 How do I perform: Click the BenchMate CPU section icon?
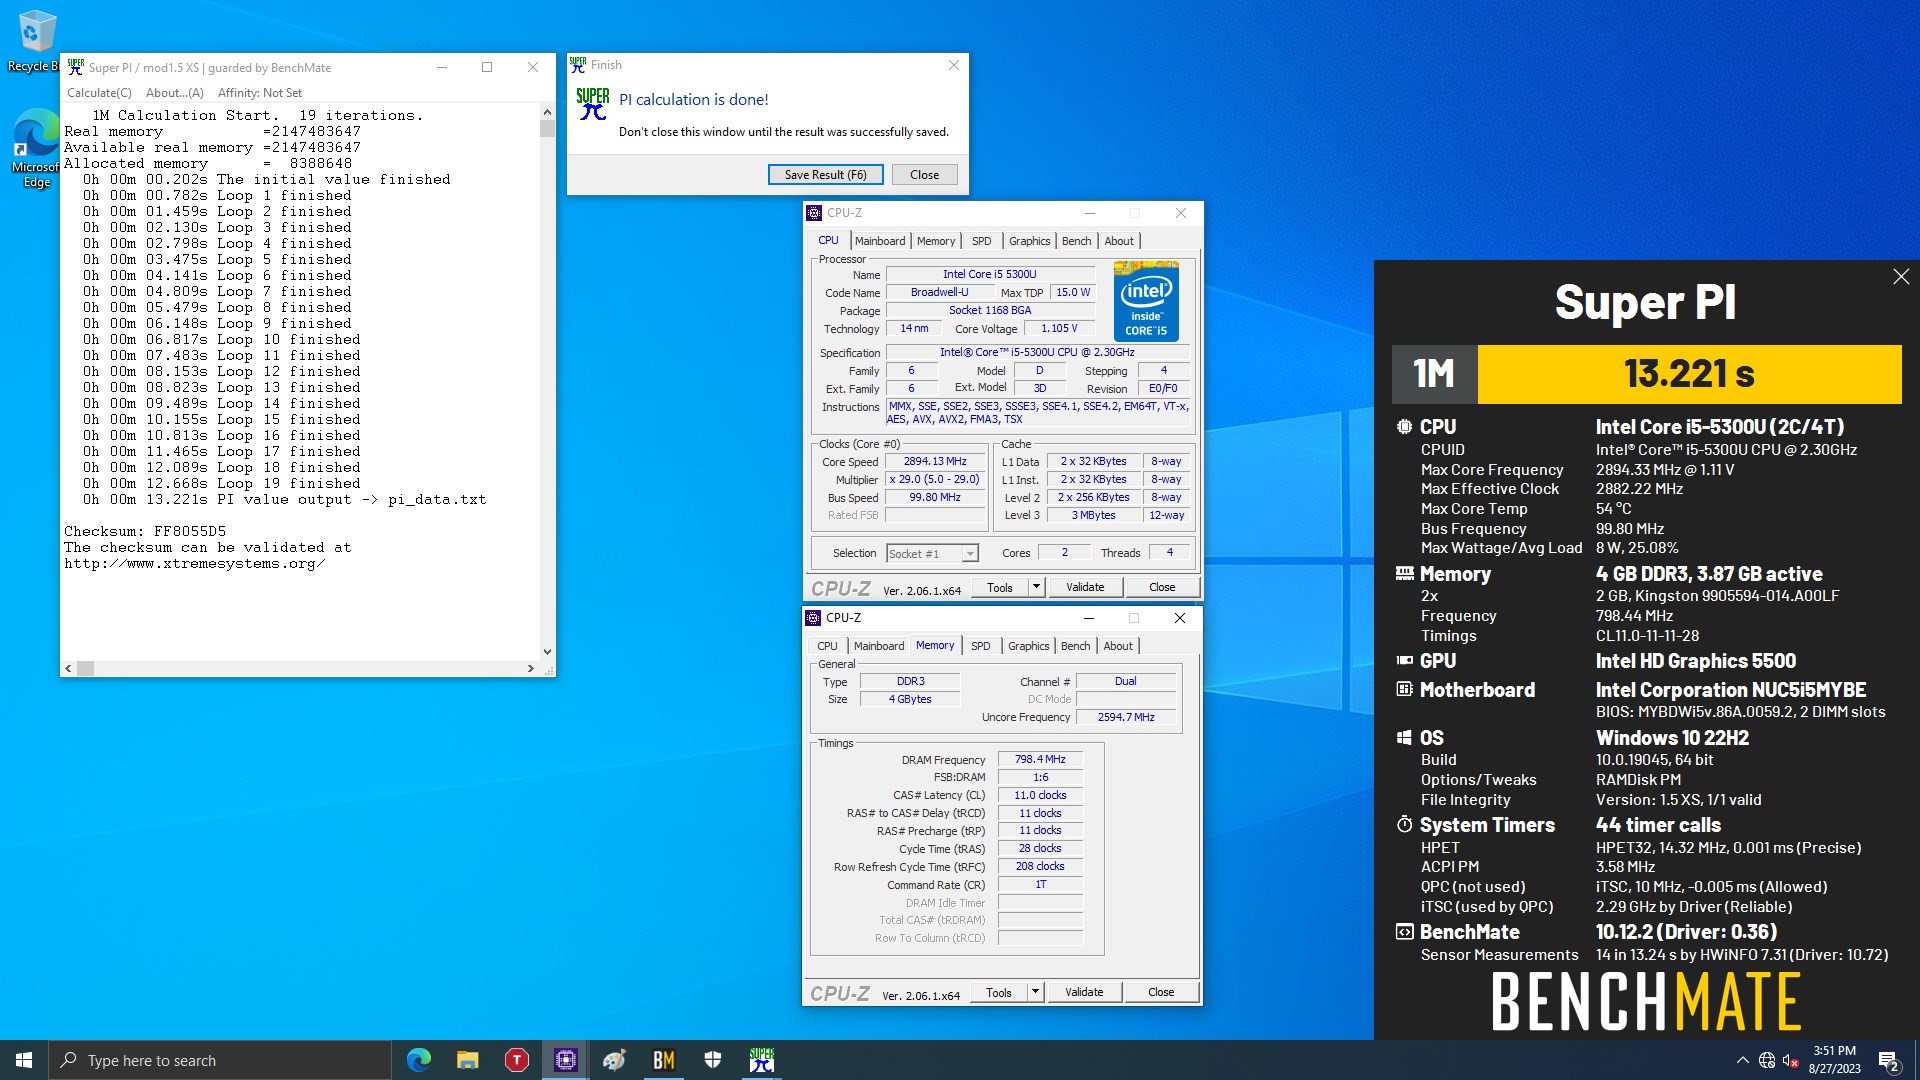[x=1405, y=427]
